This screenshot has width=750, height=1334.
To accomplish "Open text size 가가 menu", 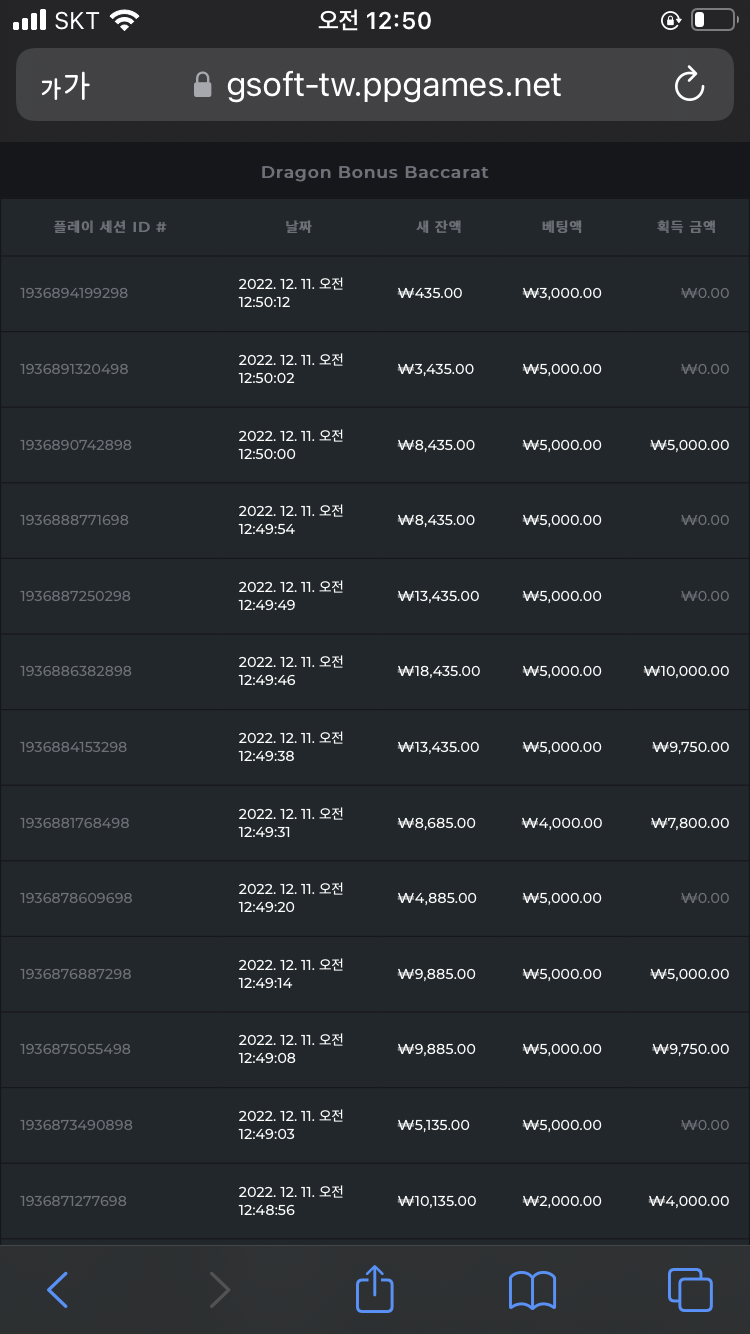I will point(65,86).
